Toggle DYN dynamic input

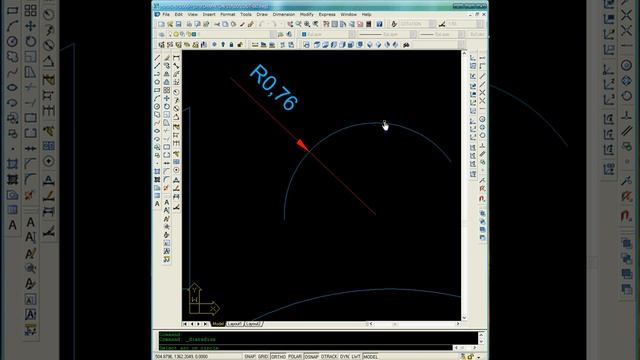coord(344,356)
